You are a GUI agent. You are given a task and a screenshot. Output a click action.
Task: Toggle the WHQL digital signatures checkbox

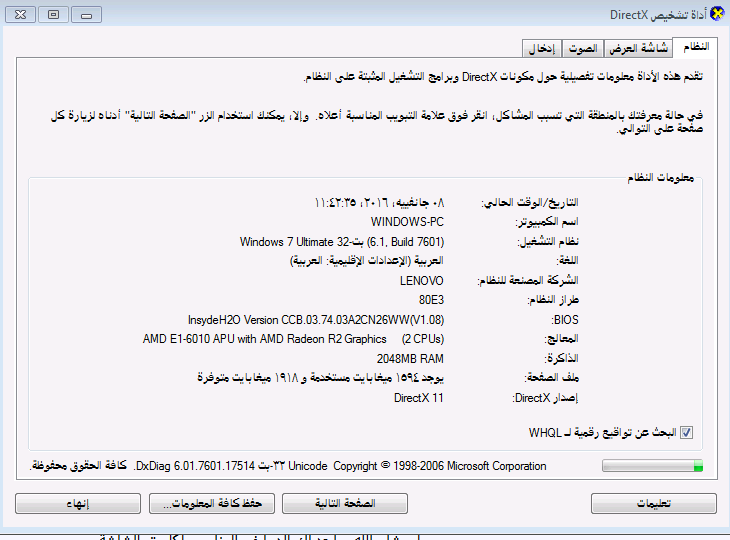tap(686, 432)
